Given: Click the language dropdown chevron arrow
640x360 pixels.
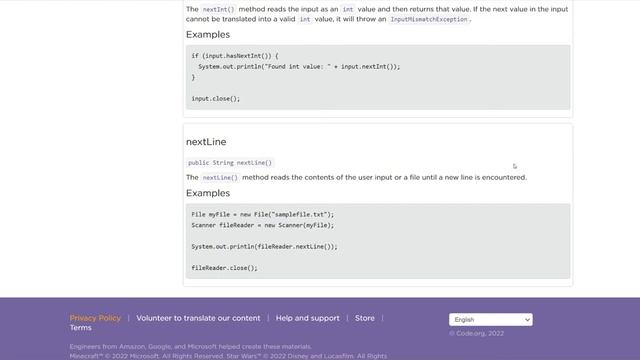Looking at the screenshot, I should coord(527,320).
